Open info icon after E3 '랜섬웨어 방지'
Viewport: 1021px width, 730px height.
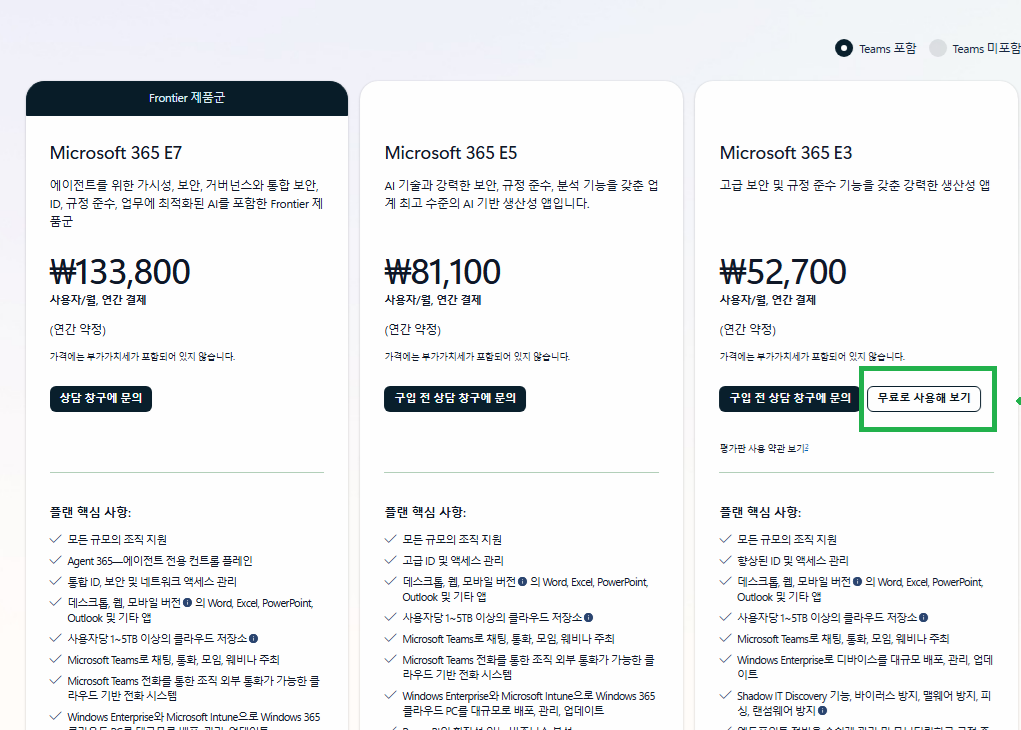pyautogui.click(x=822, y=710)
